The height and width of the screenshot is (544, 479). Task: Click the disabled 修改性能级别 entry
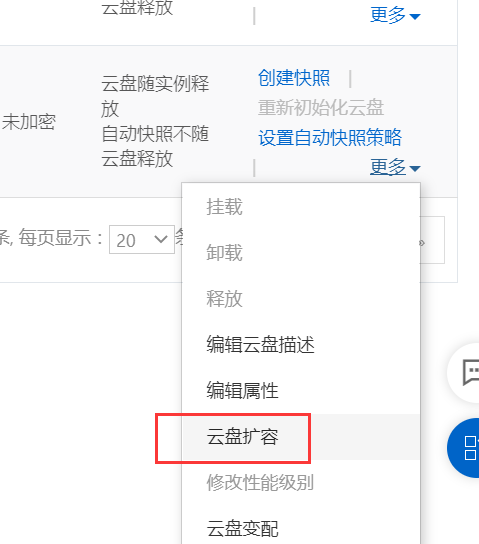click(x=260, y=483)
